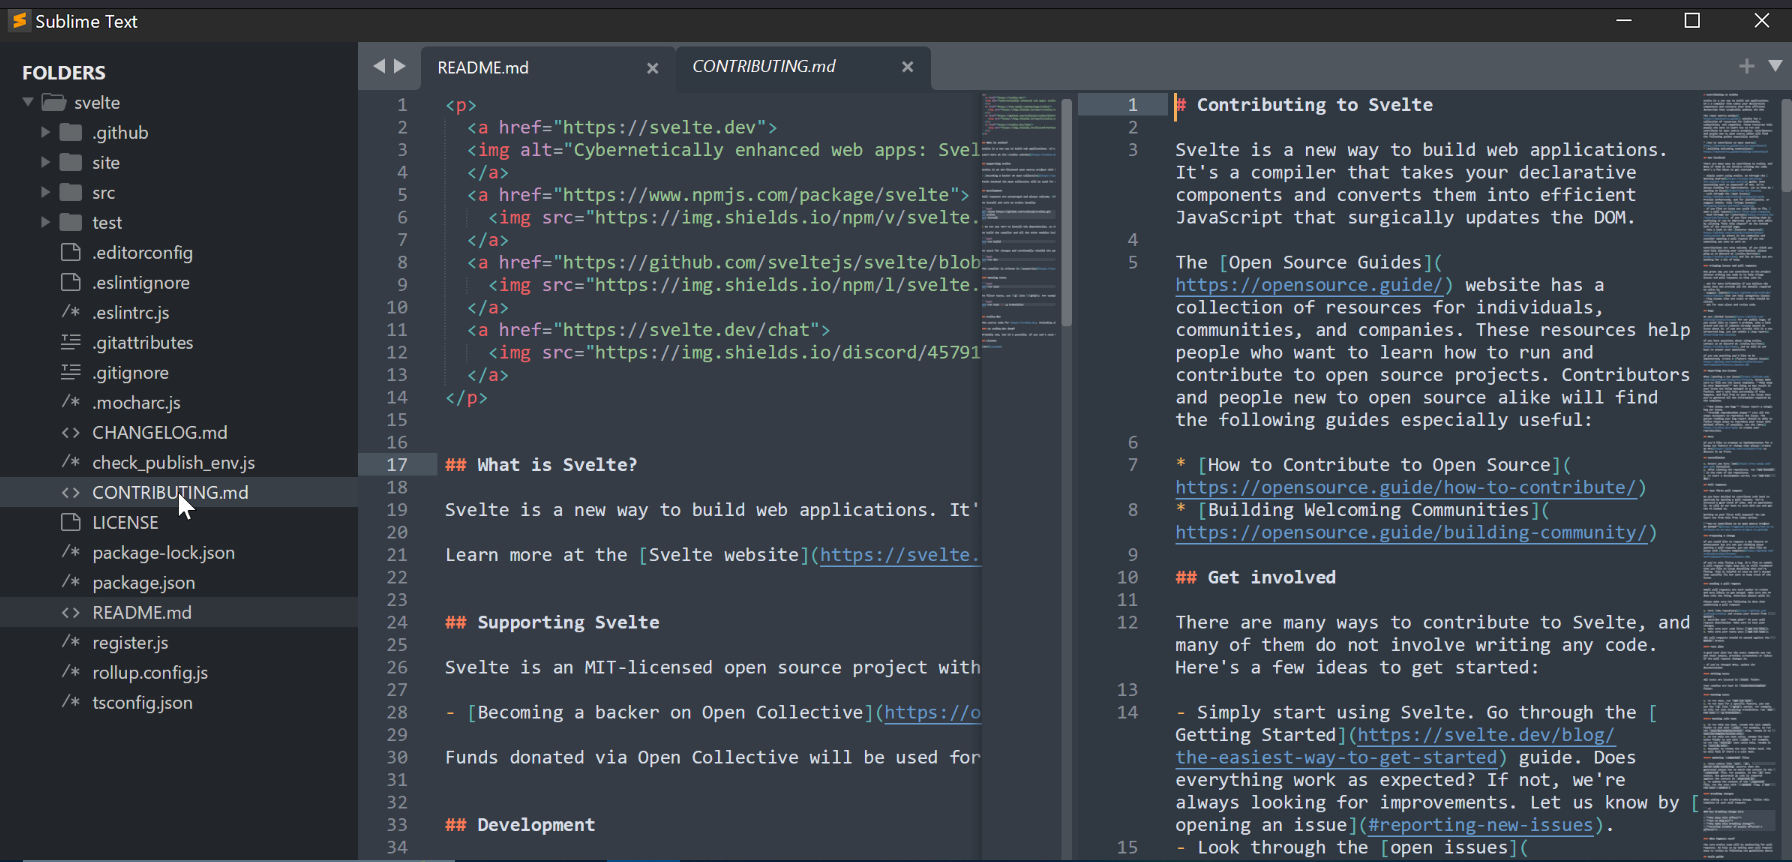Image resolution: width=1792 pixels, height=862 pixels.
Task: Click the package-lock.json file icon
Action: pyautogui.click(x=71, y=552)
